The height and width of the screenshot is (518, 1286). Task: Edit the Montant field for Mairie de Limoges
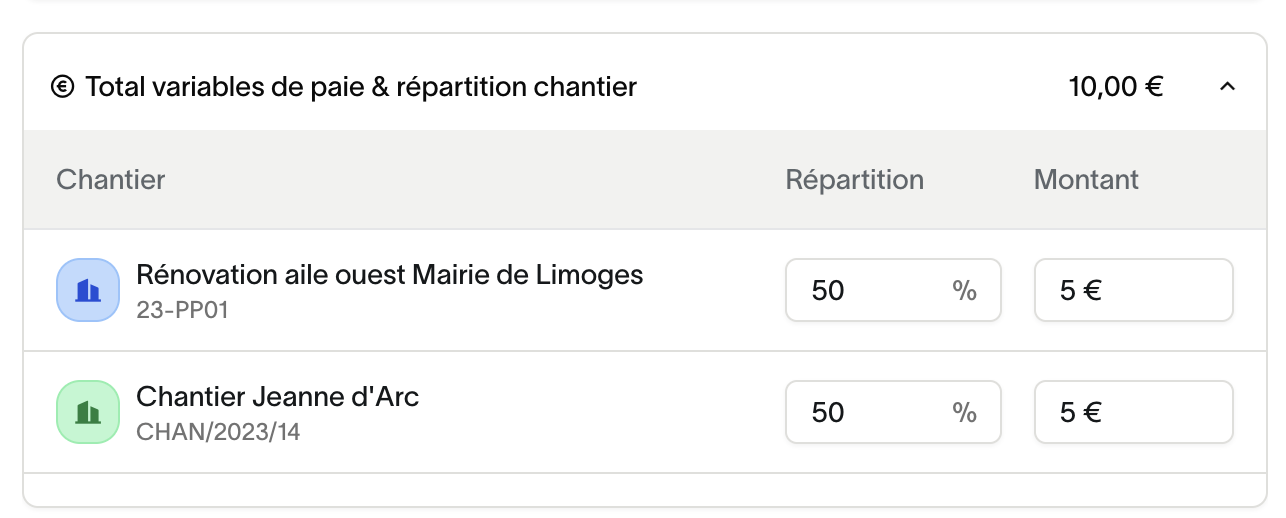click(1132, 291)
